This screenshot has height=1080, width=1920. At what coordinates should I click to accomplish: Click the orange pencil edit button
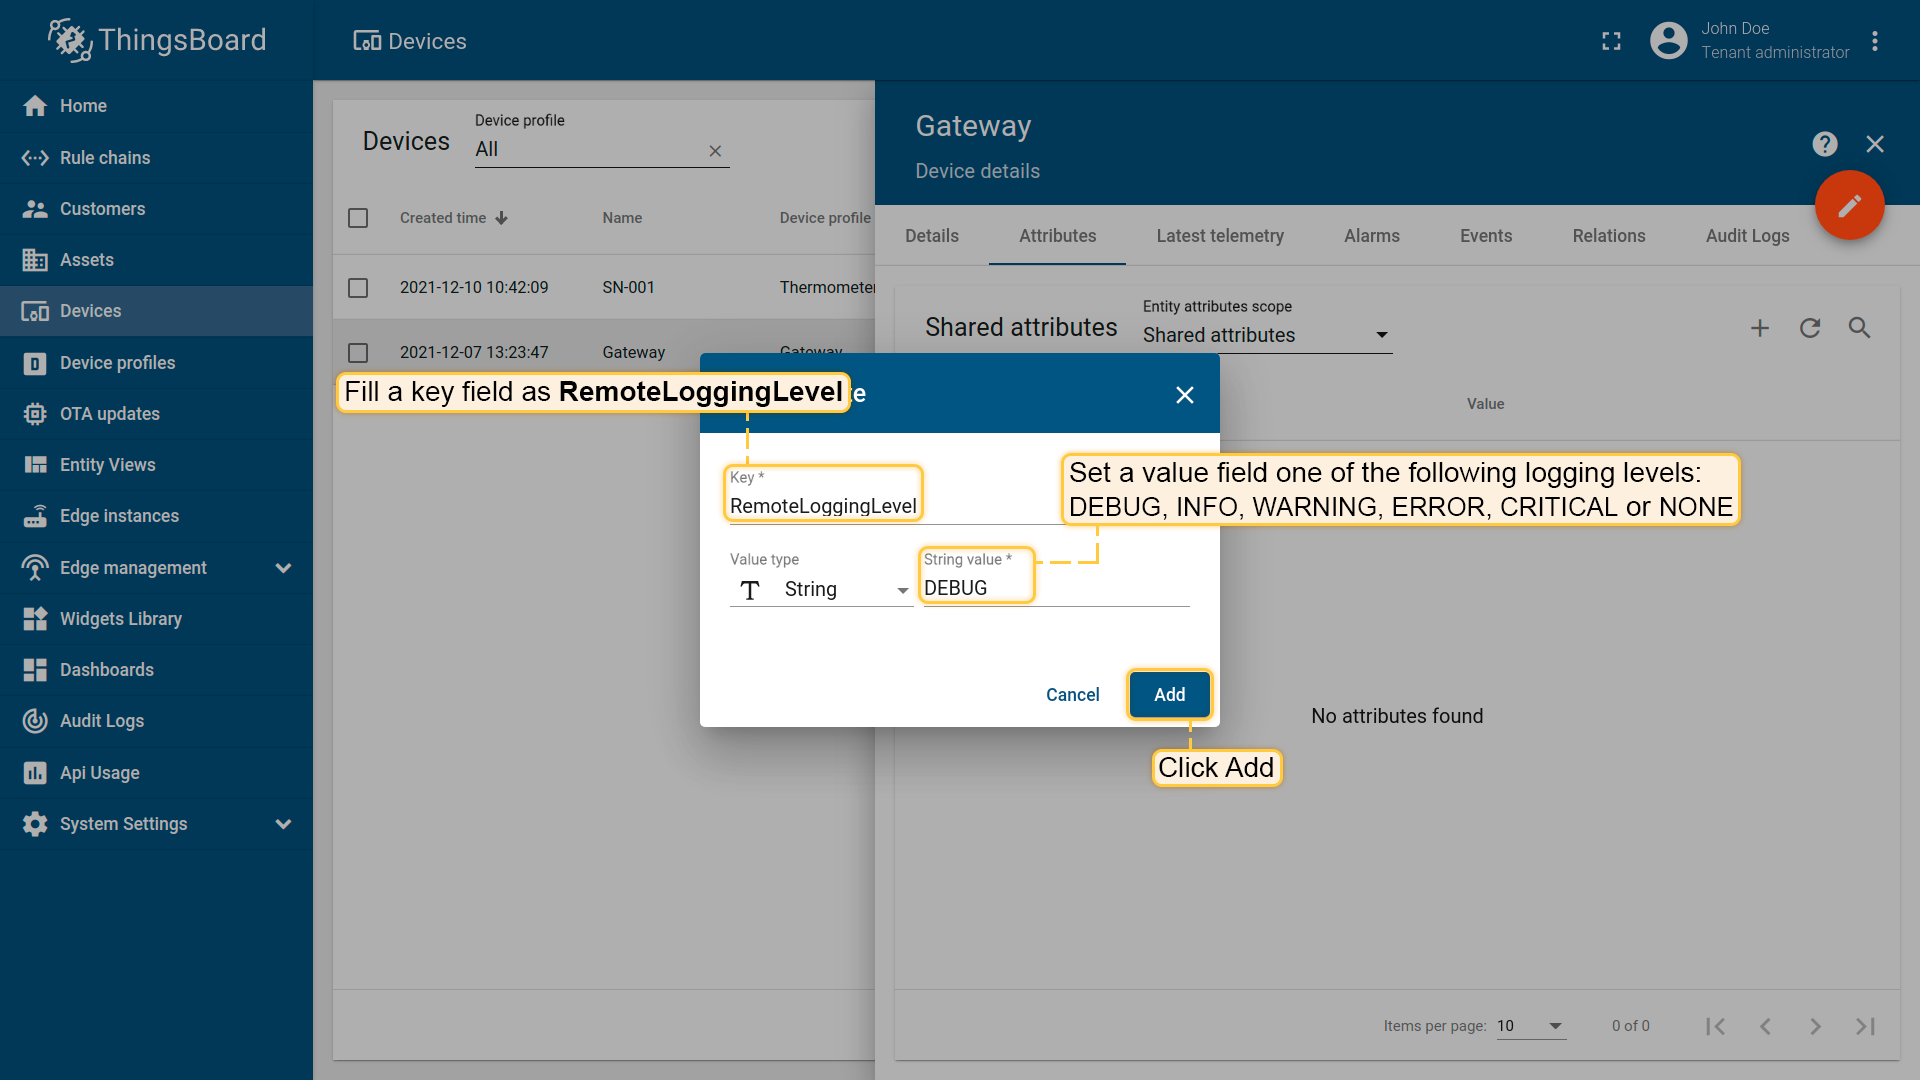(x=1850, y=205)
